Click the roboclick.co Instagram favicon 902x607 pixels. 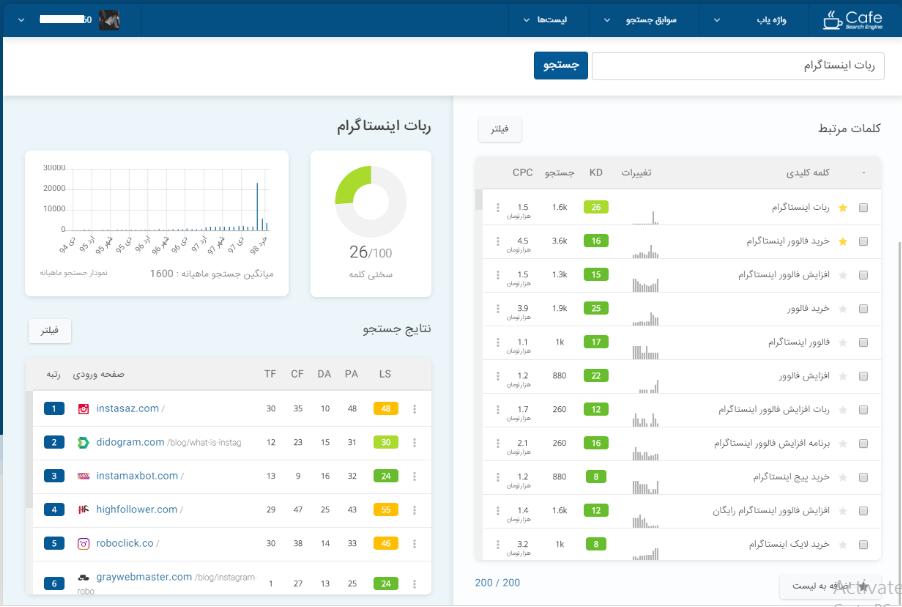[x=84, y=544]
